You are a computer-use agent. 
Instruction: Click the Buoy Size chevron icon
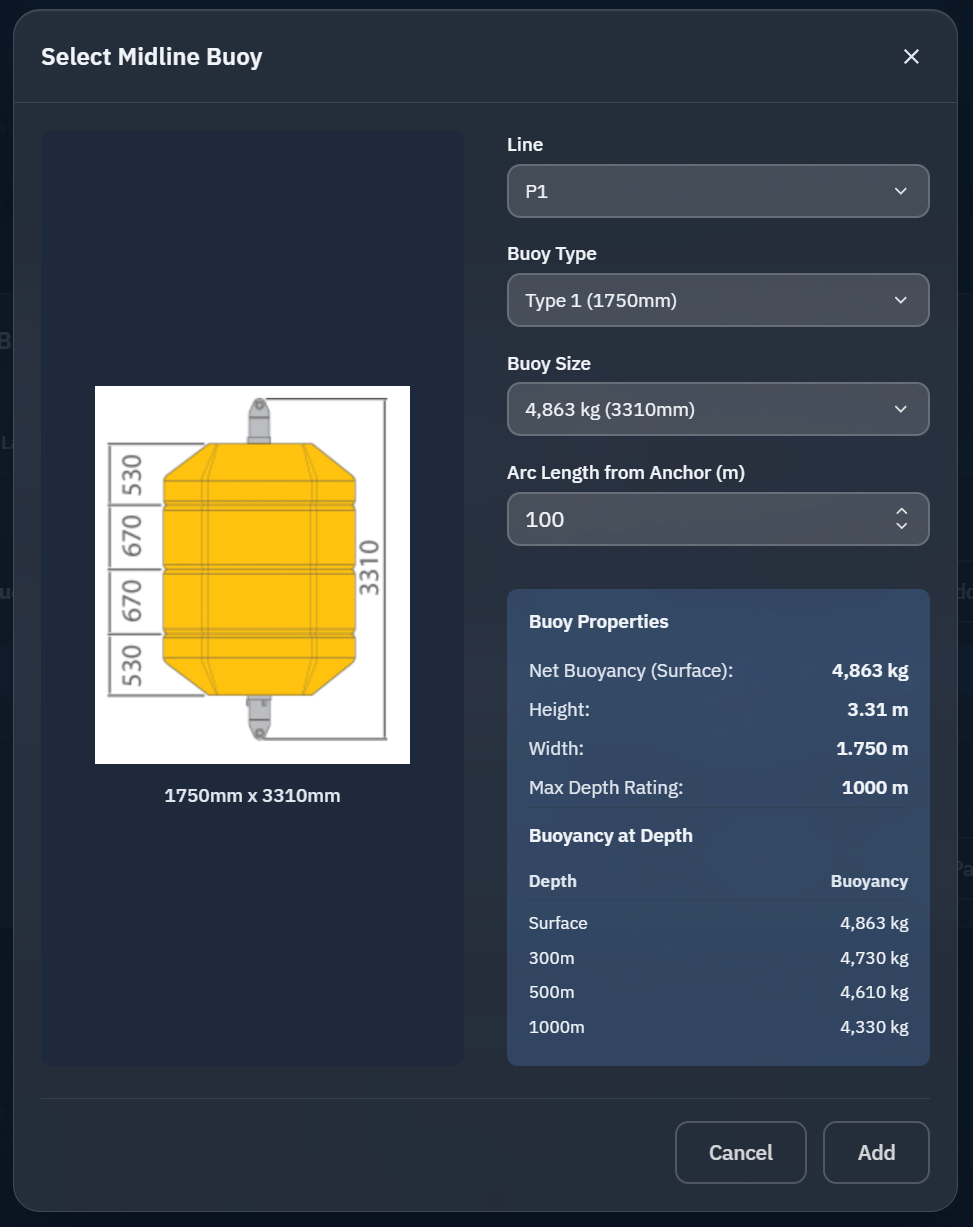(x=899, y=409)
